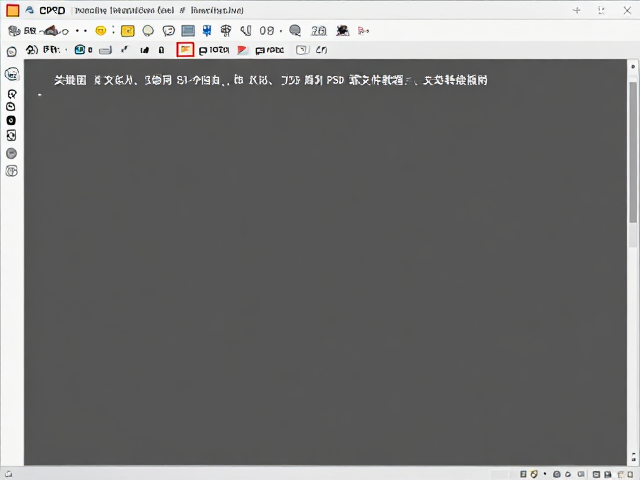Click the word PSD in the editor text
The width and height of the screenshot is (640, 480).
click(335, 80)
